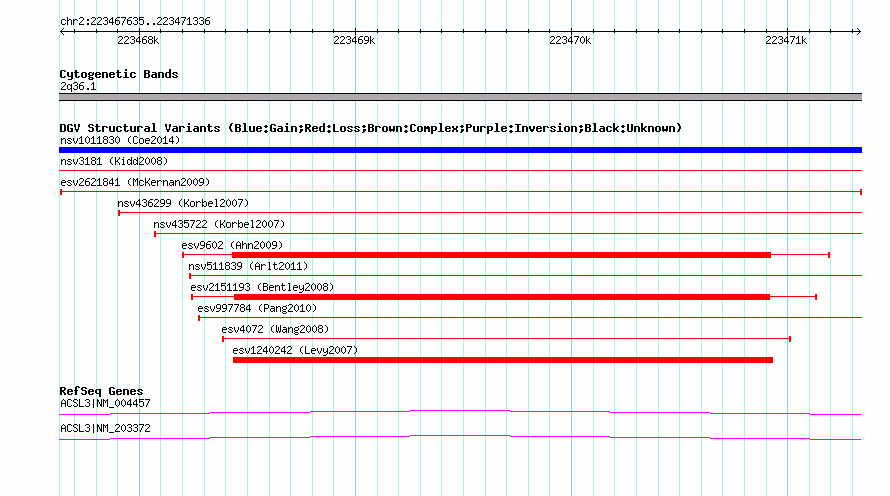The height and width of the screenshot is (496, 890).
Task: Click the nsv1011830 (Coe2014) label
Action: [x=120, y=140]
